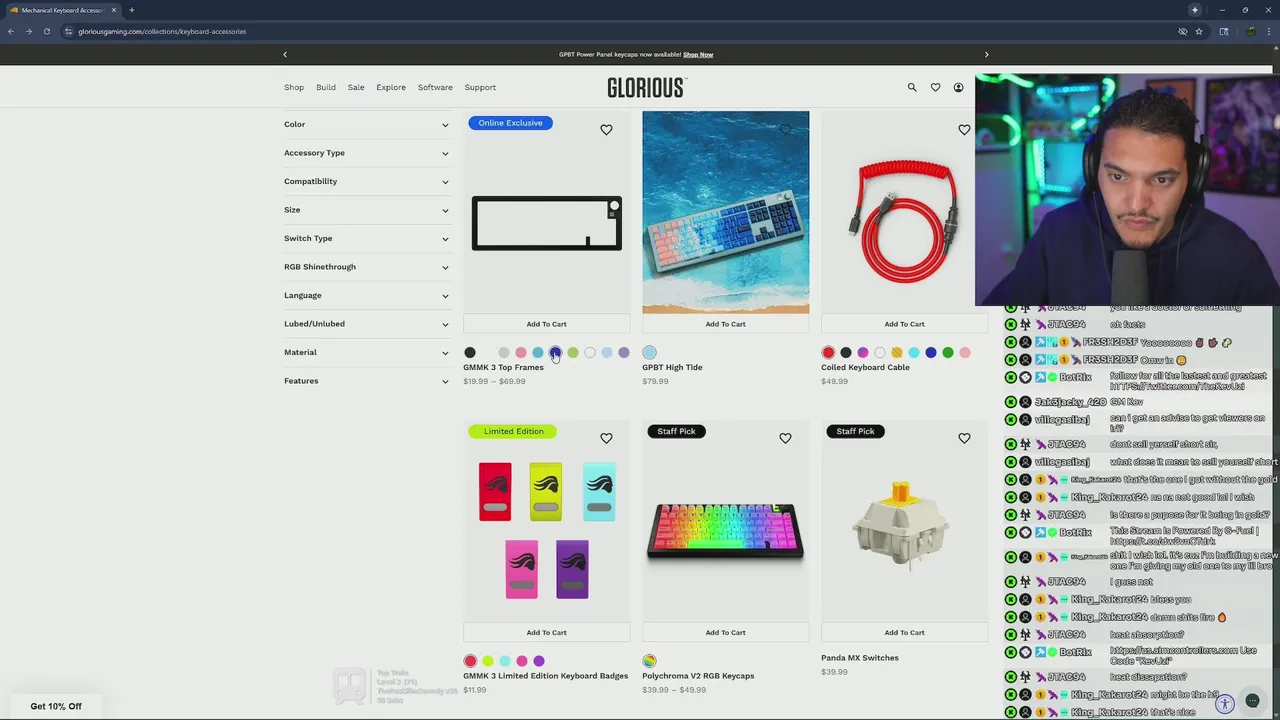The image size is (1280, 720).
Task: Open the account profile icon in header
Action: pyautogui.click(x=958, y=87)
